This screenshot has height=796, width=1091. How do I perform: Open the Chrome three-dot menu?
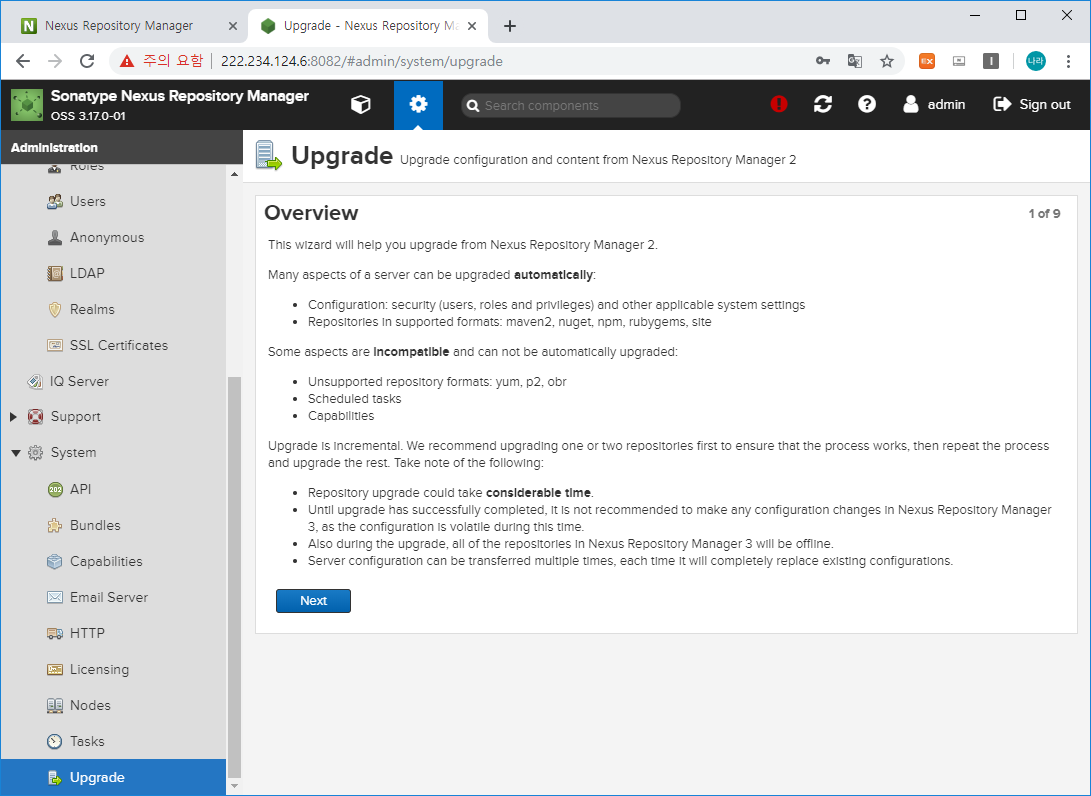(1068, 61)
